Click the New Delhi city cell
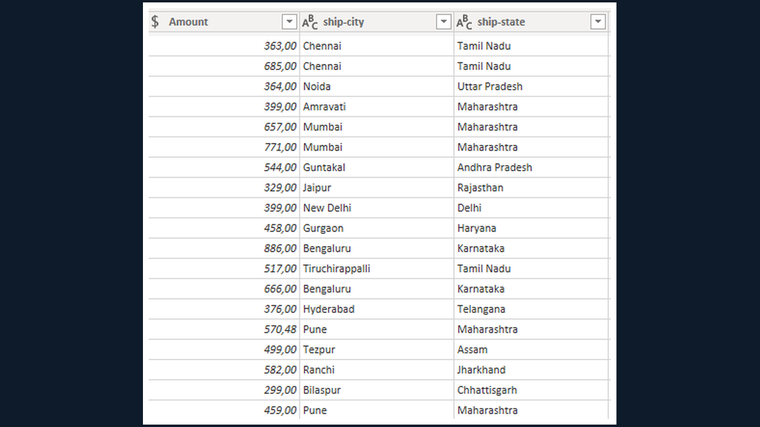 [x=377, y=208]
